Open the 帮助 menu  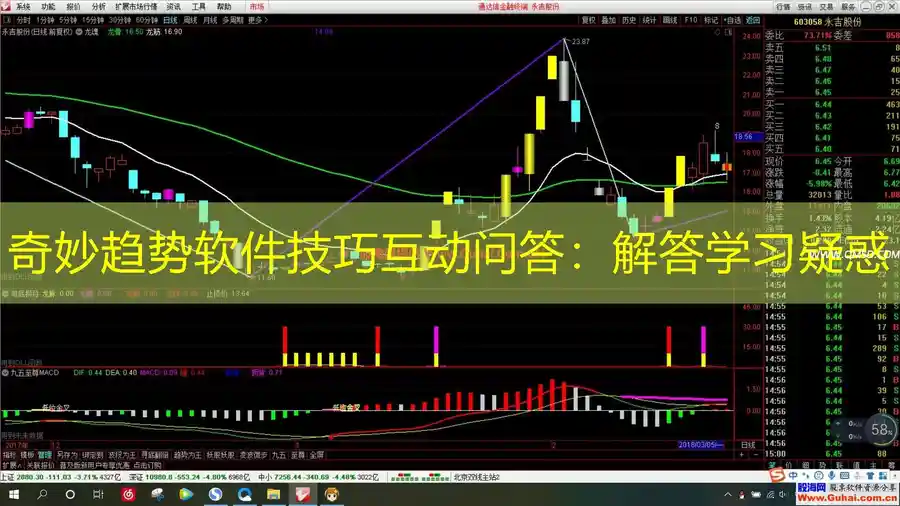[x=224, y=7]
